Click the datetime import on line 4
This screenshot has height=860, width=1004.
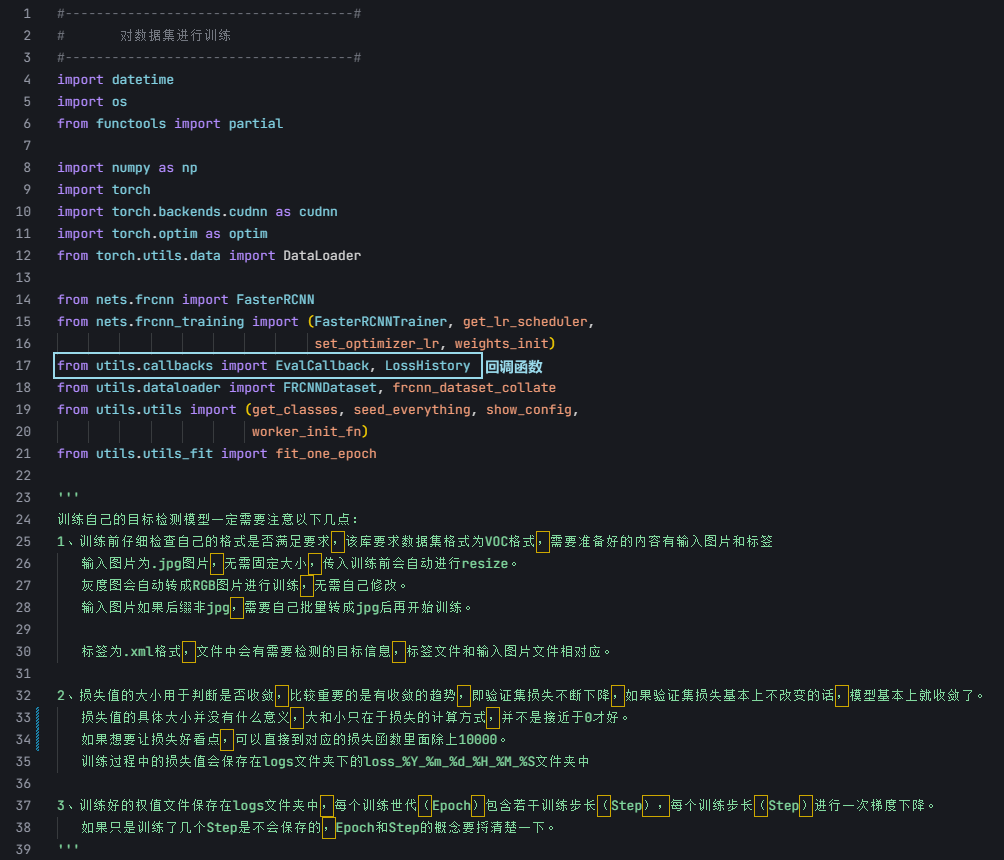(142, 79)
